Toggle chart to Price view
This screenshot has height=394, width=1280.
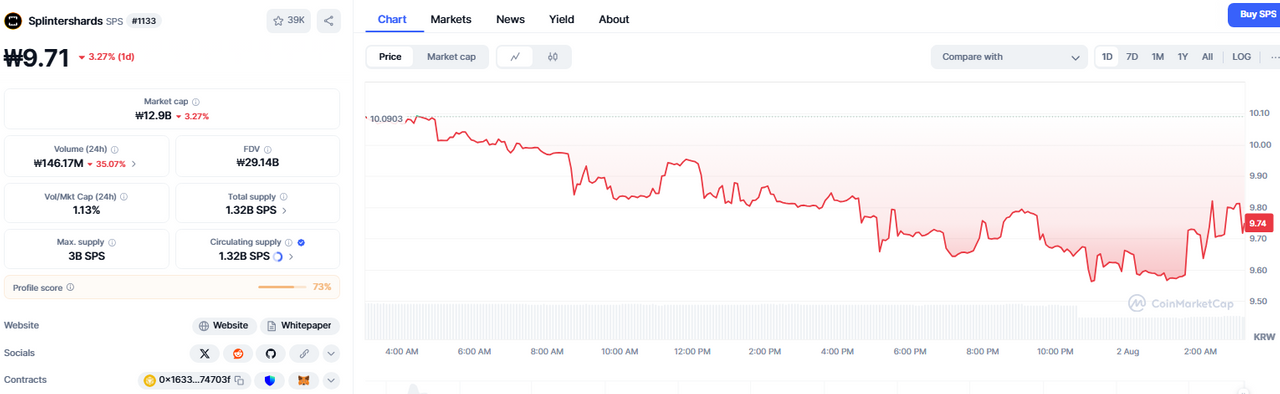coord(390,57)
